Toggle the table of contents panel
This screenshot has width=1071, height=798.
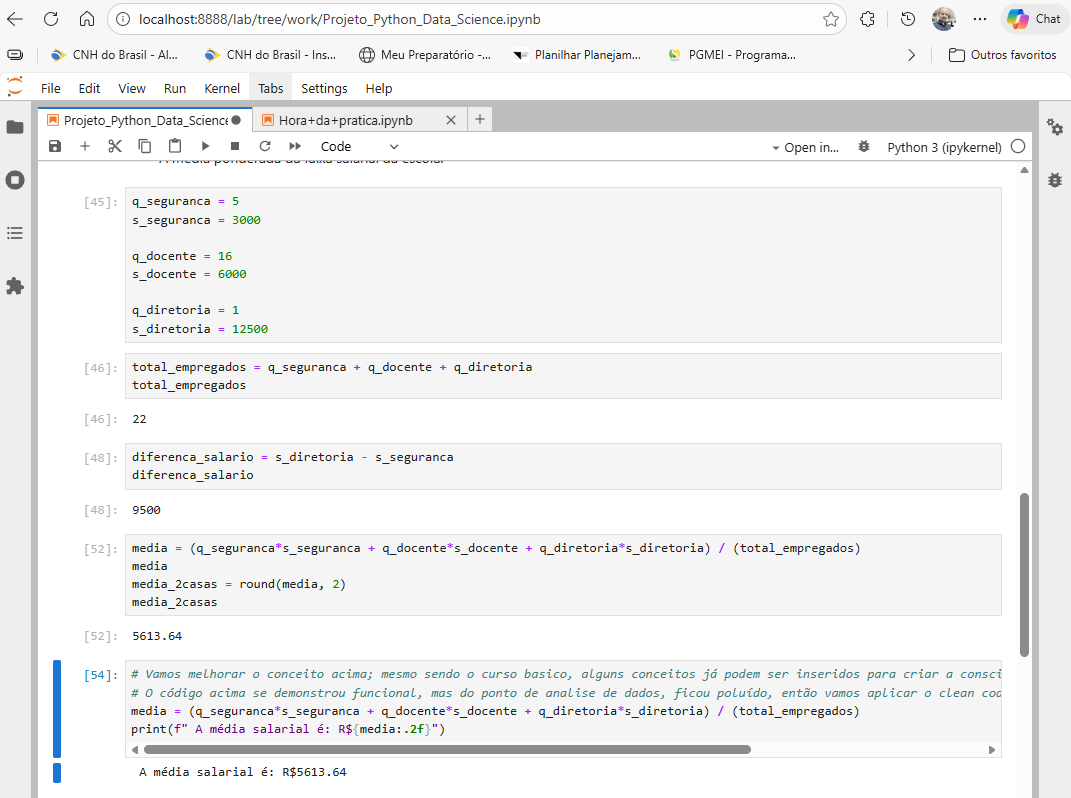pyautogui.click(x=15, y=233)
